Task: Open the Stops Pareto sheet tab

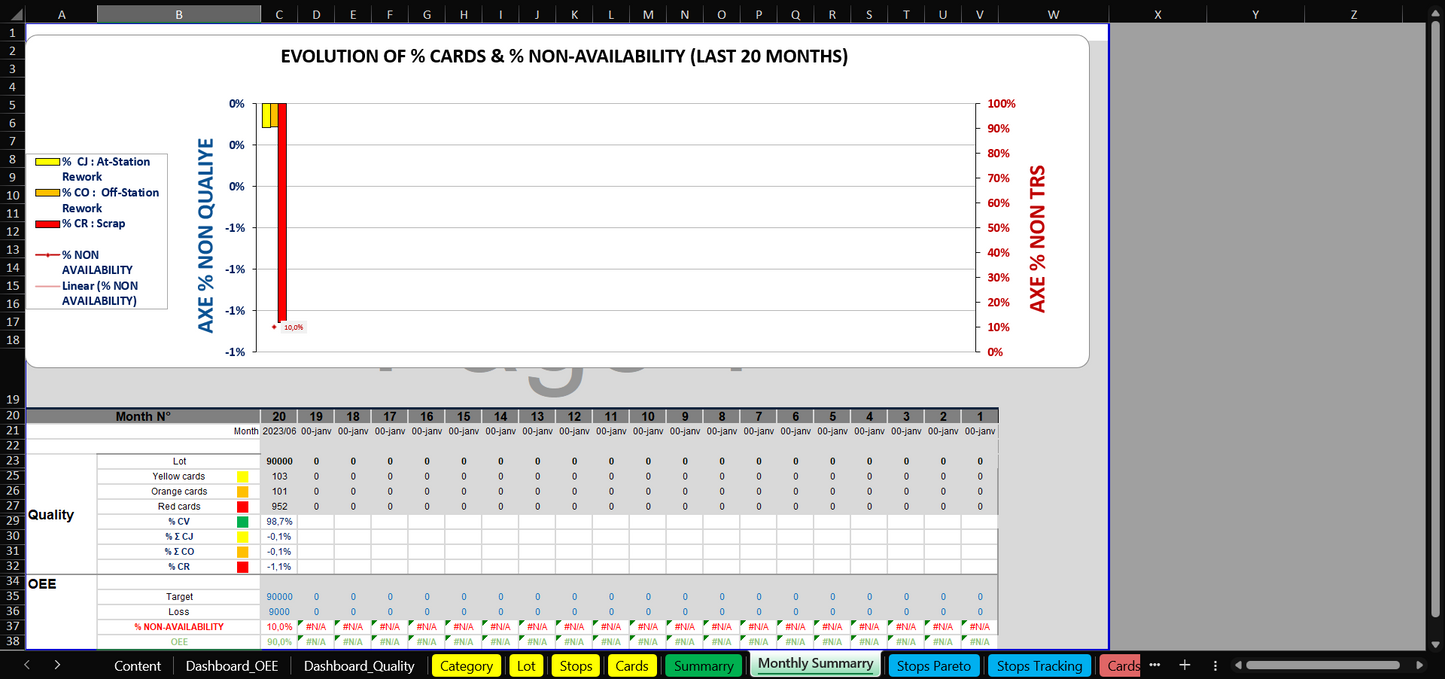Action: (933, 666)
